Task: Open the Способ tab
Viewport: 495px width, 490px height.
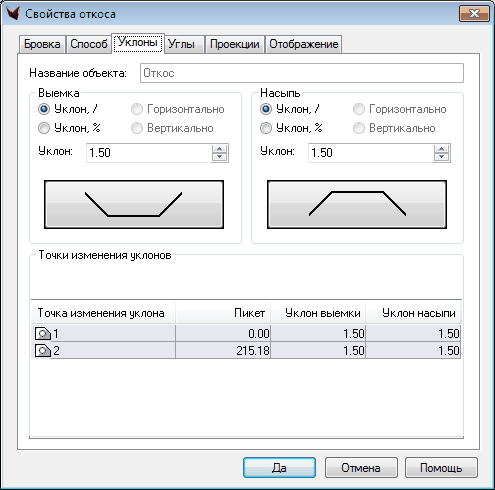Action: (x=89, y=44)
